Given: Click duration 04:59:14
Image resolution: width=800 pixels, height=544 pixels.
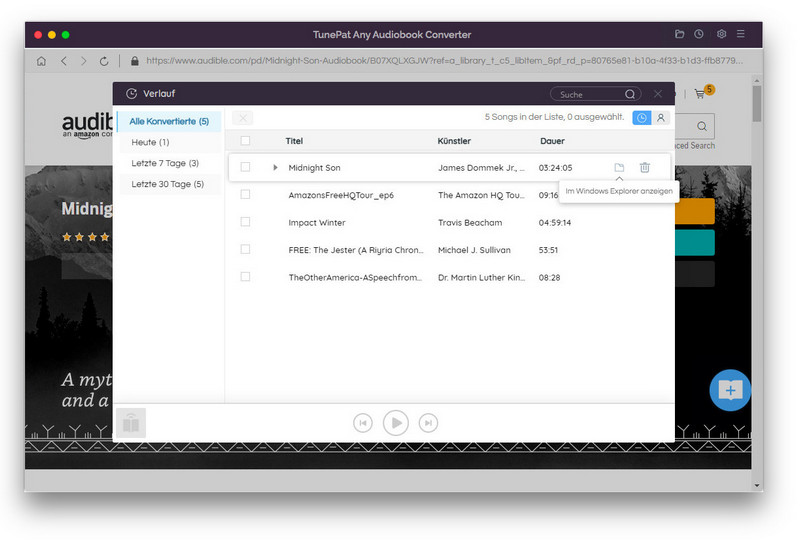Looking at the screenshot, I should pyautogui.click(x=555, y=223).
